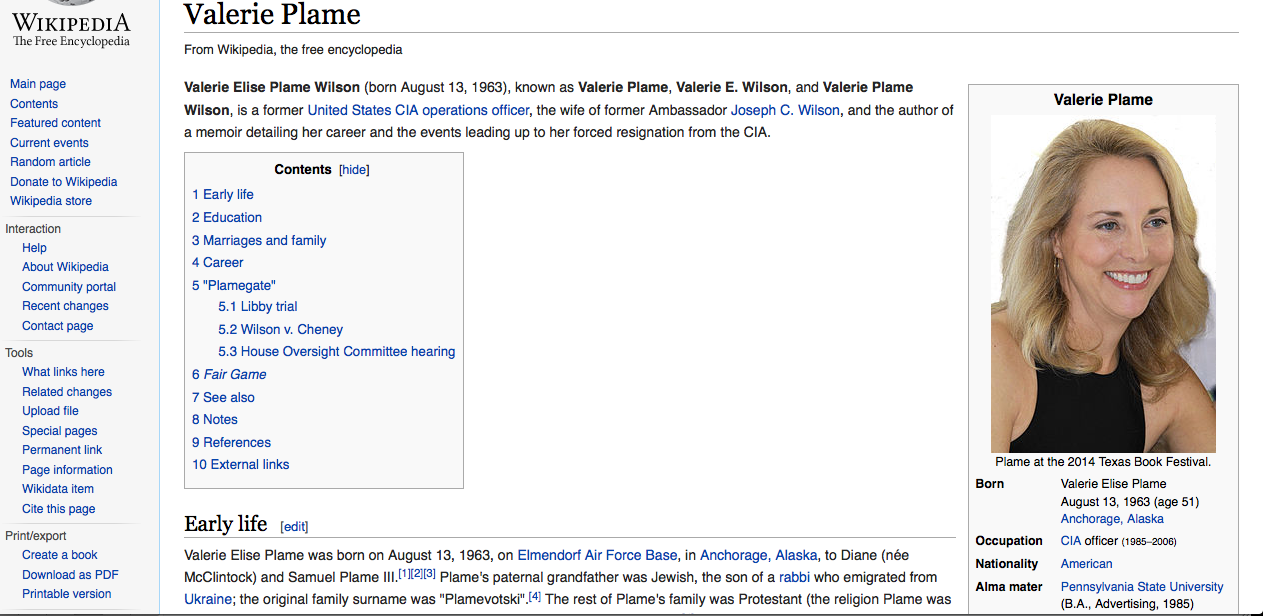Open Donate to Wikipedia link
The width and height of the screenshot is (1263, 616).
64,182
